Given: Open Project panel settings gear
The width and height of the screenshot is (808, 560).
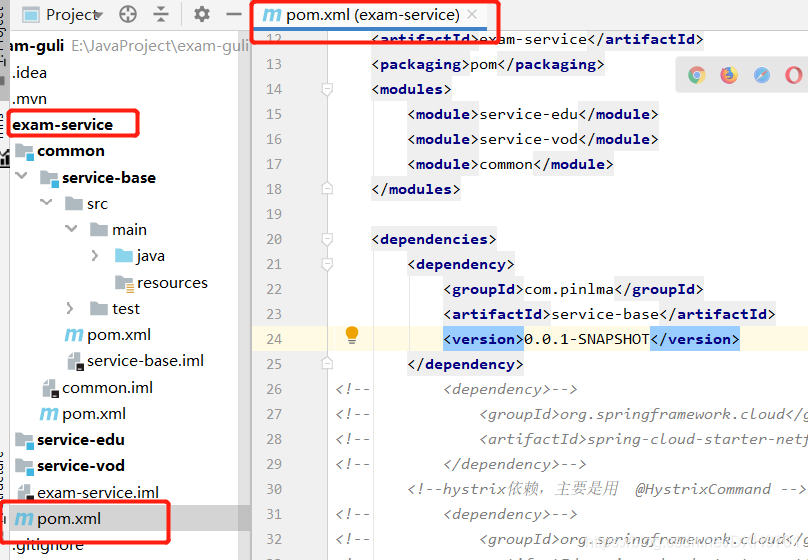Looking at the screenshot, I should click(201, 14).
